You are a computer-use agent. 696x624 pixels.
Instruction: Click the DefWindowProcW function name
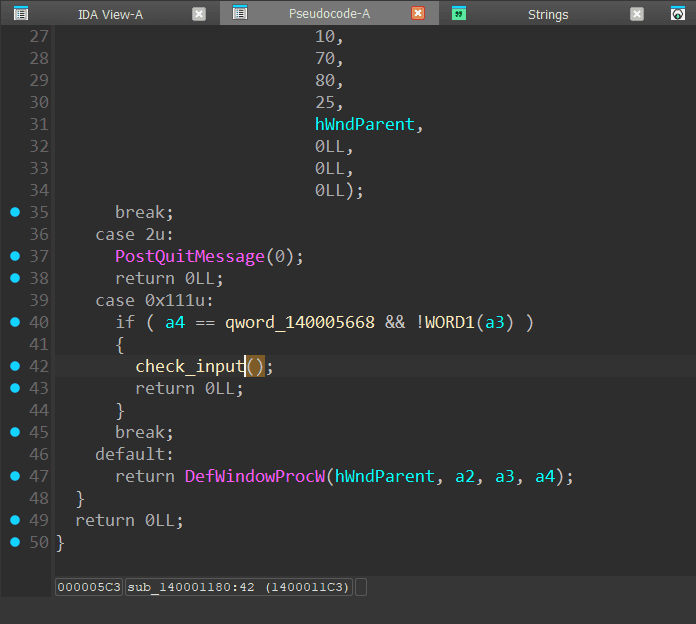click(x=255, y=476)
